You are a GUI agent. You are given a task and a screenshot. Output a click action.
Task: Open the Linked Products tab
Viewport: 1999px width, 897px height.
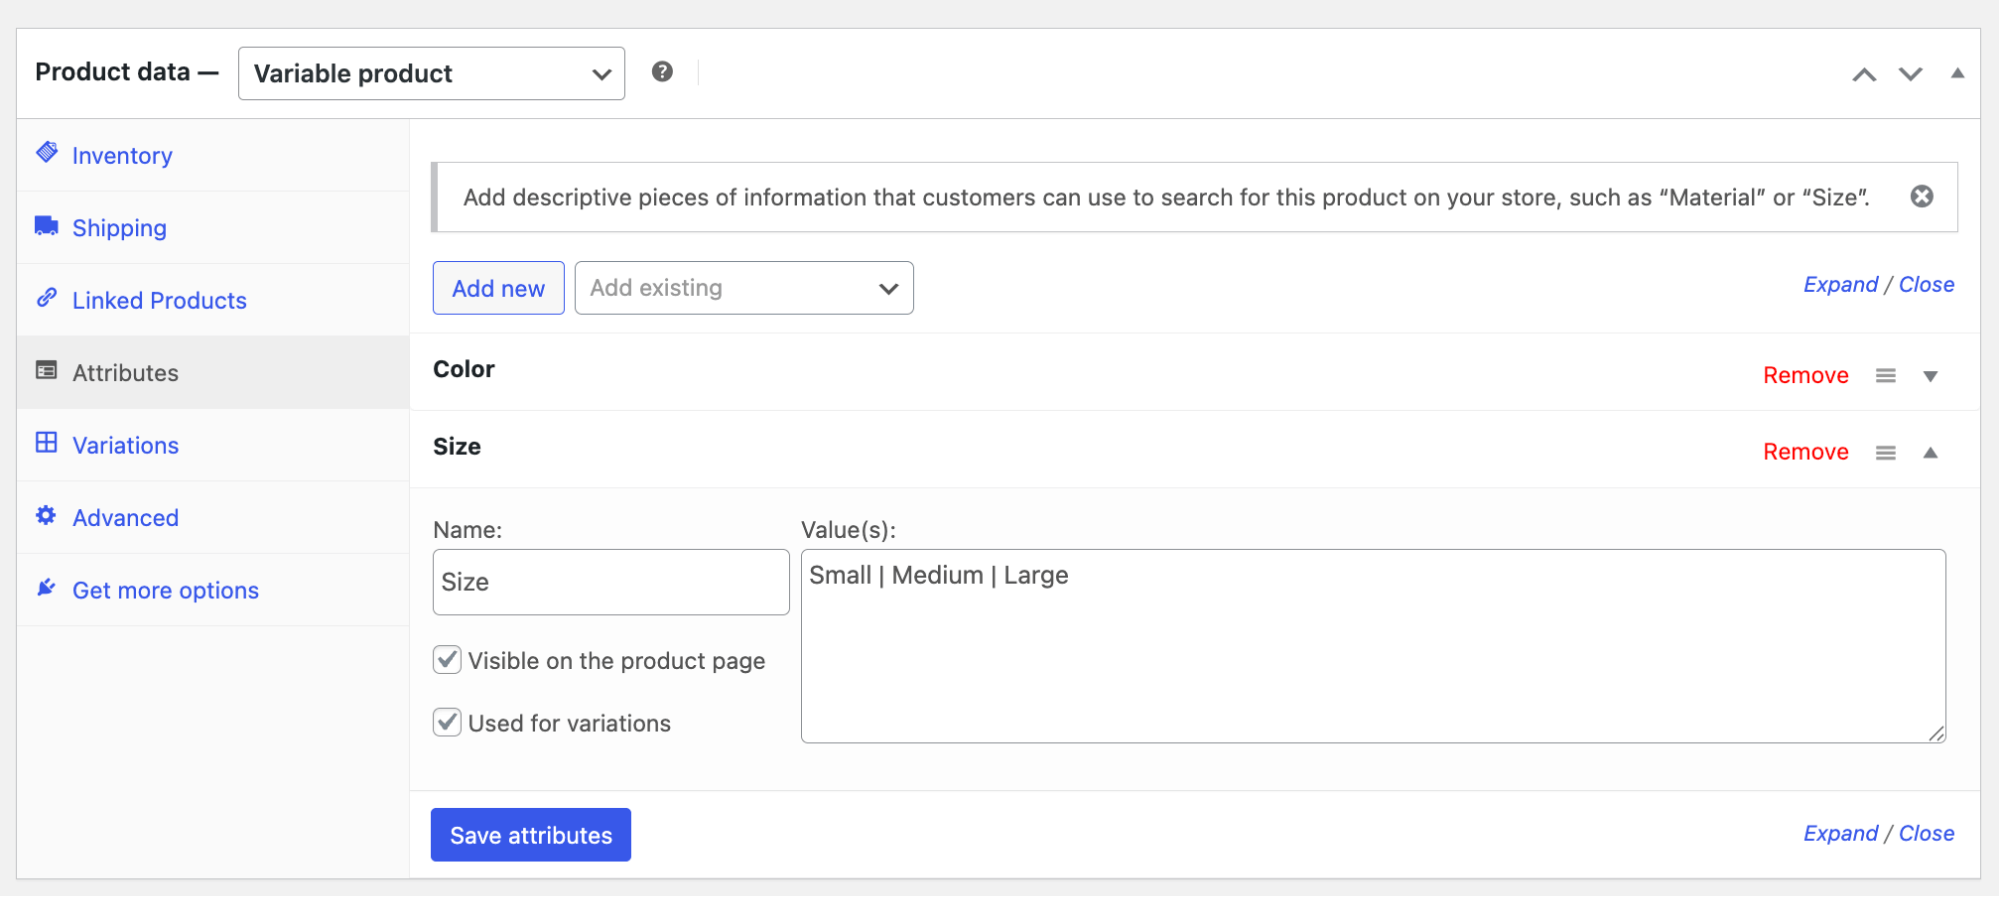[213, 300]
